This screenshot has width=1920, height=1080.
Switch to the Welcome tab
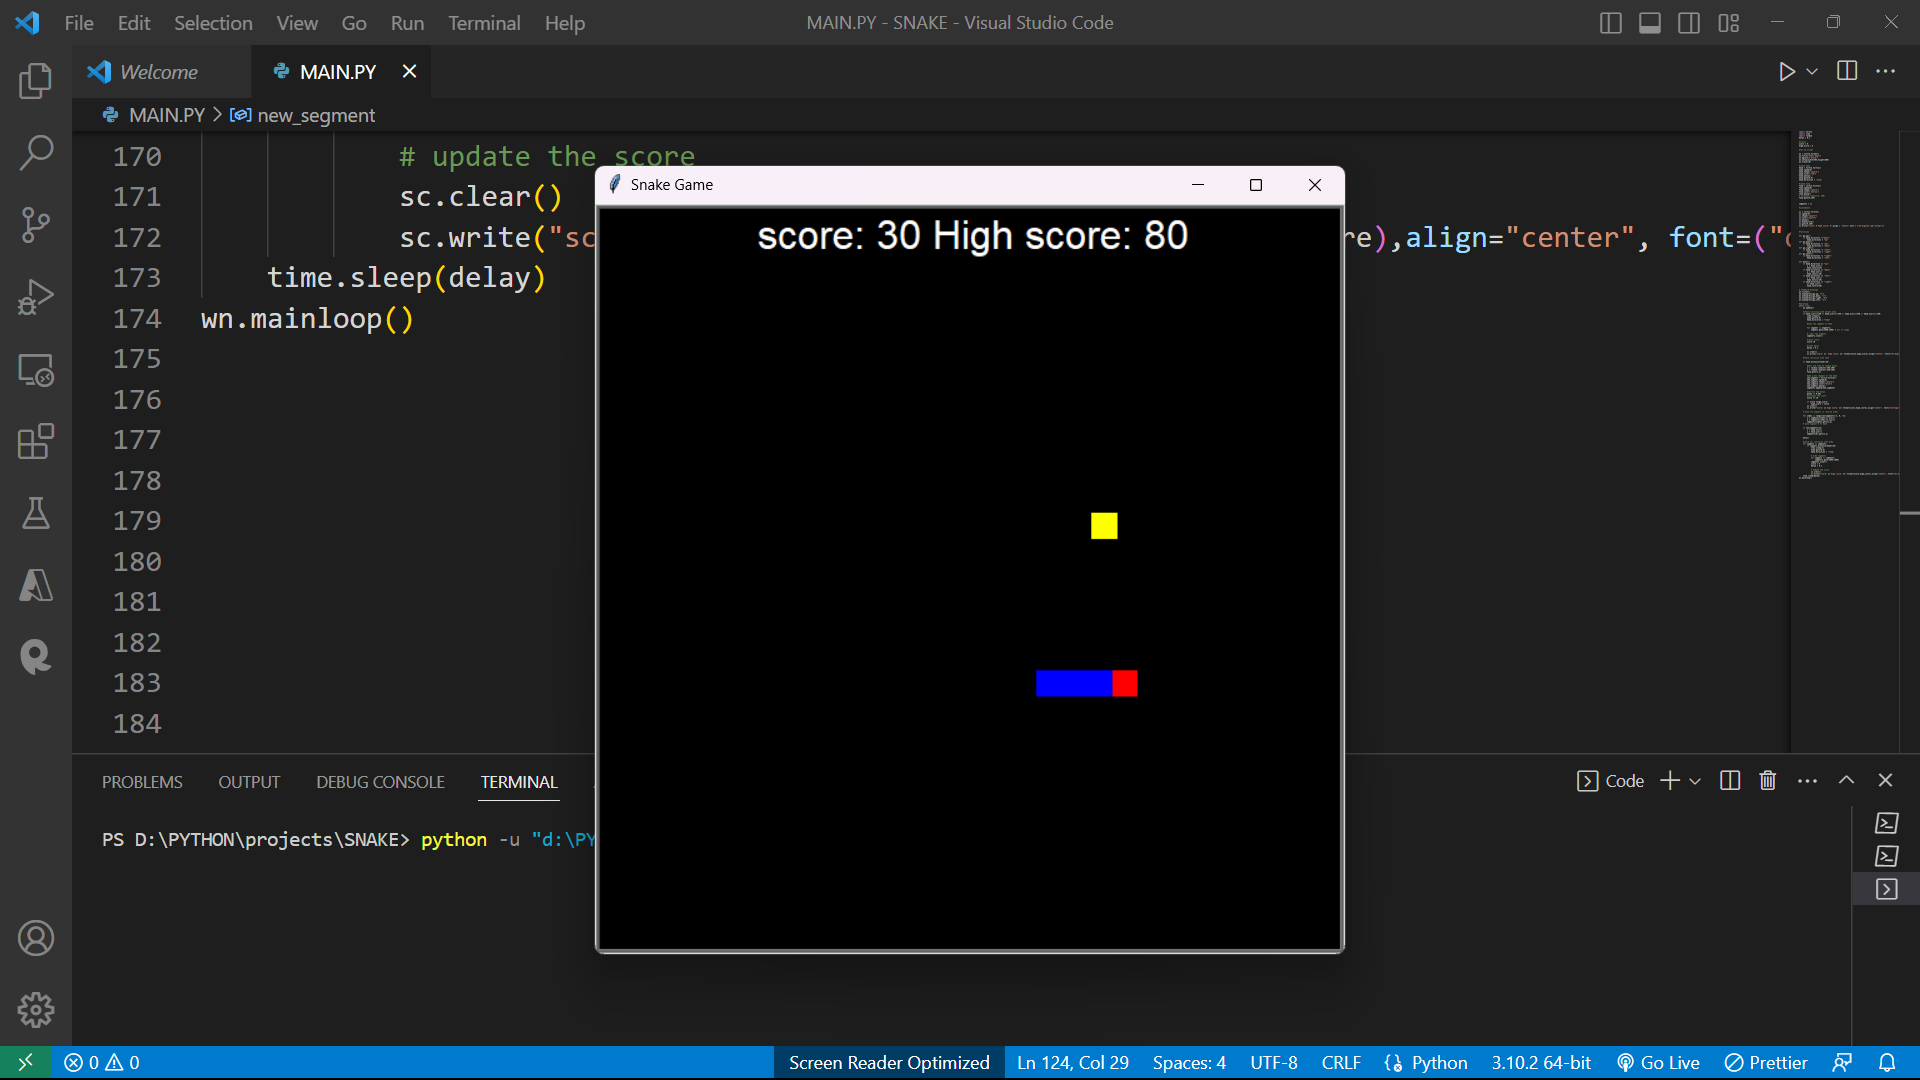point(159,72)
